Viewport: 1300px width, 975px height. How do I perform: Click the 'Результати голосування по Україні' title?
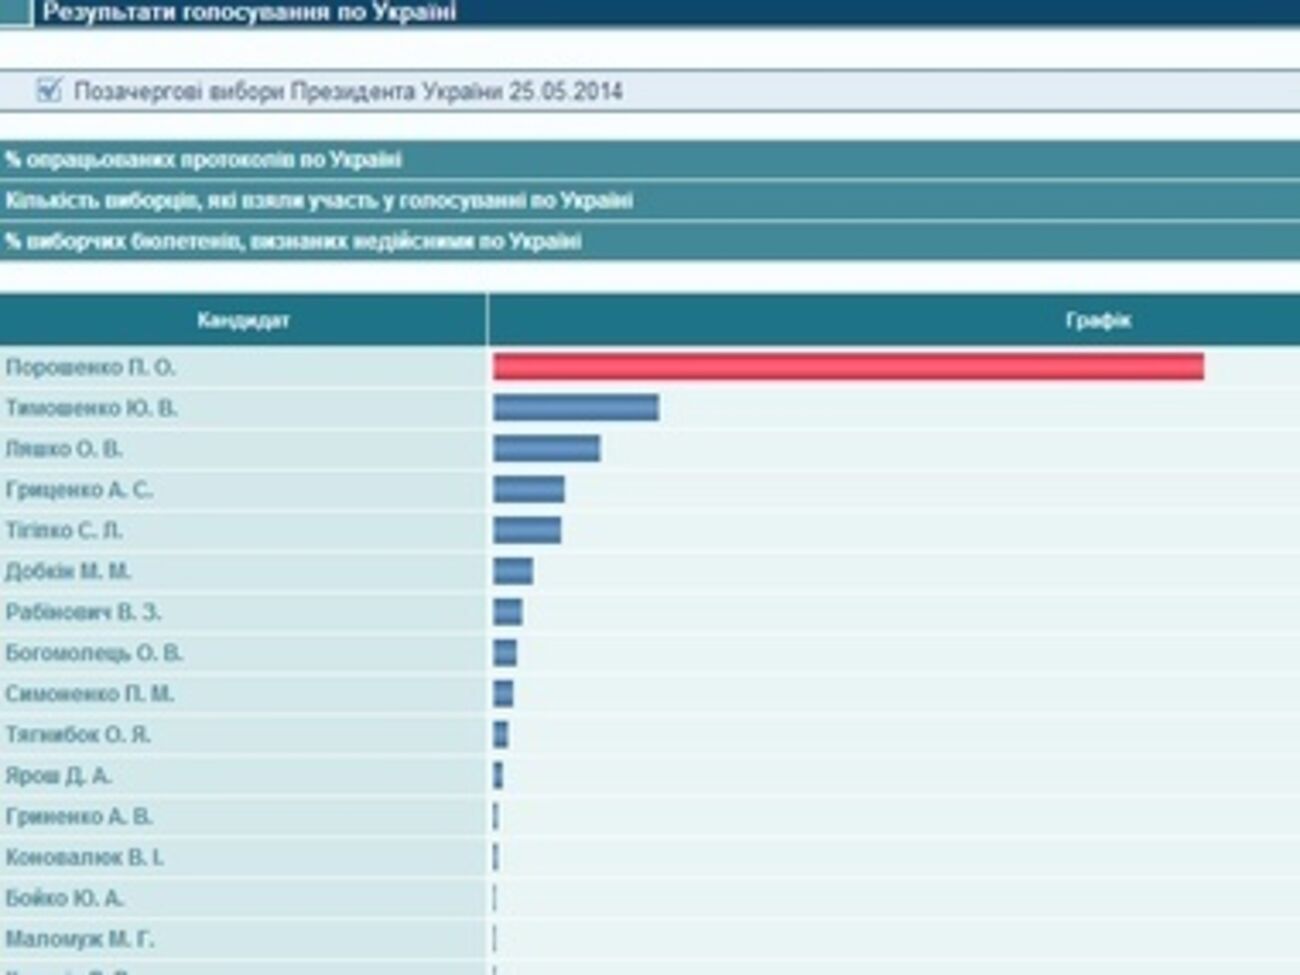click(249, 12)
